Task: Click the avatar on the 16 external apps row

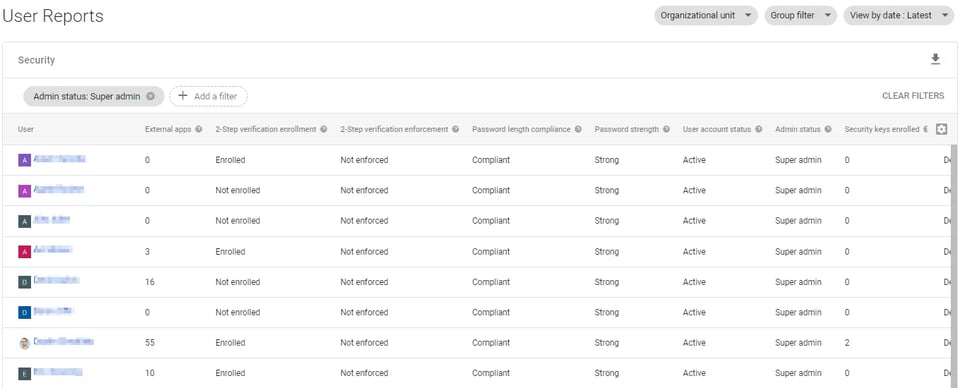Action: pyautogui.click(x=24, y=282)
